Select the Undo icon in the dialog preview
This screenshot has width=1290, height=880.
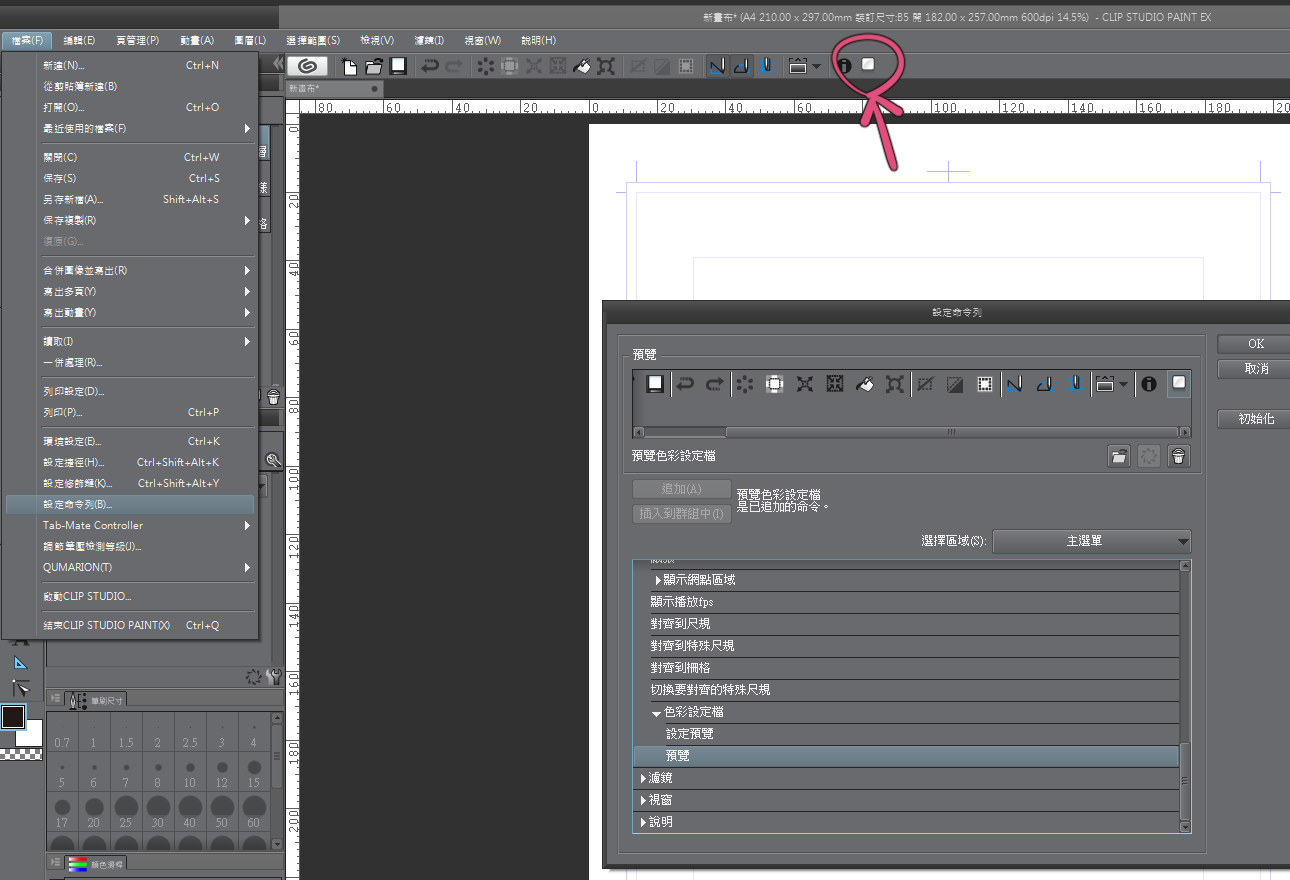coord(685,384)
